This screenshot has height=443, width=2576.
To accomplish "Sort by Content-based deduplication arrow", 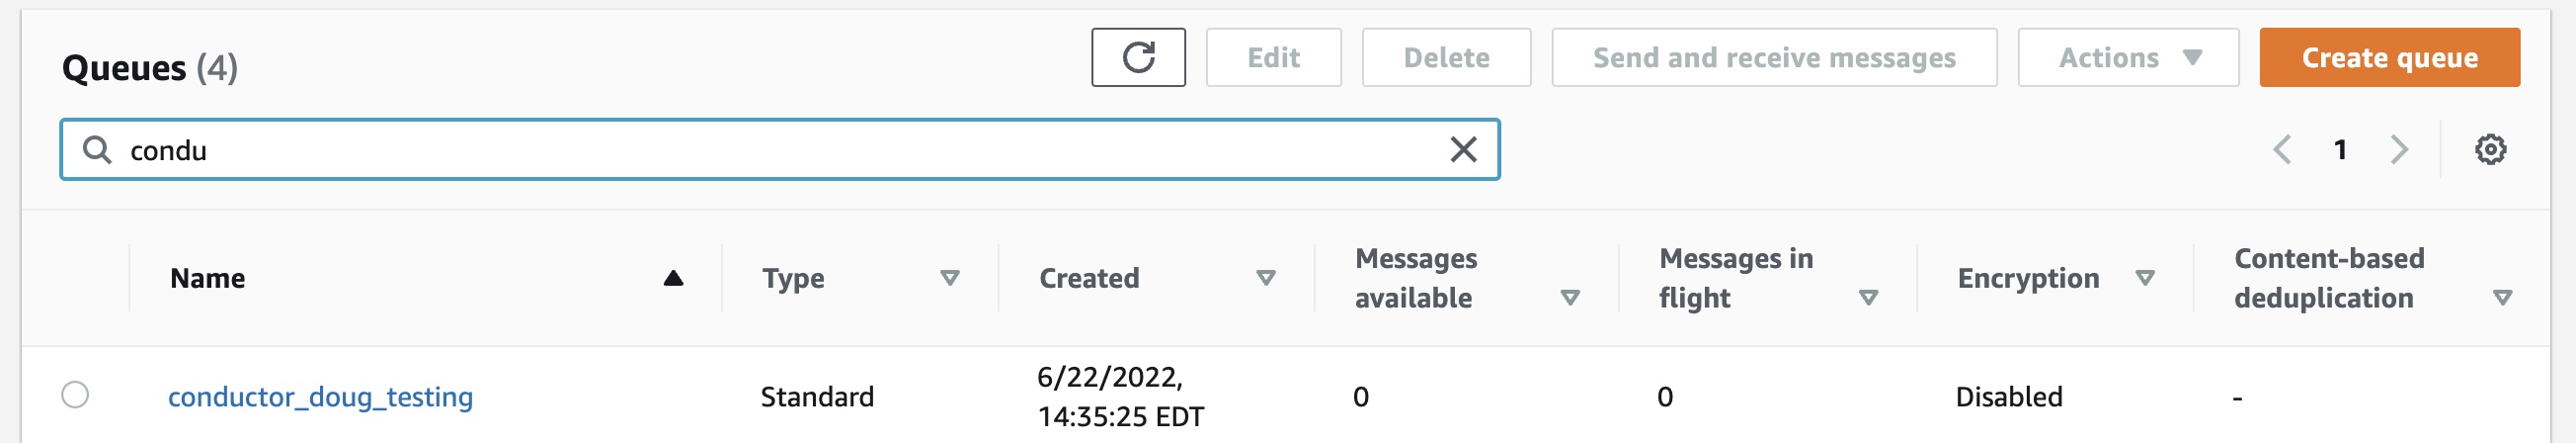I will point(2502,298).
